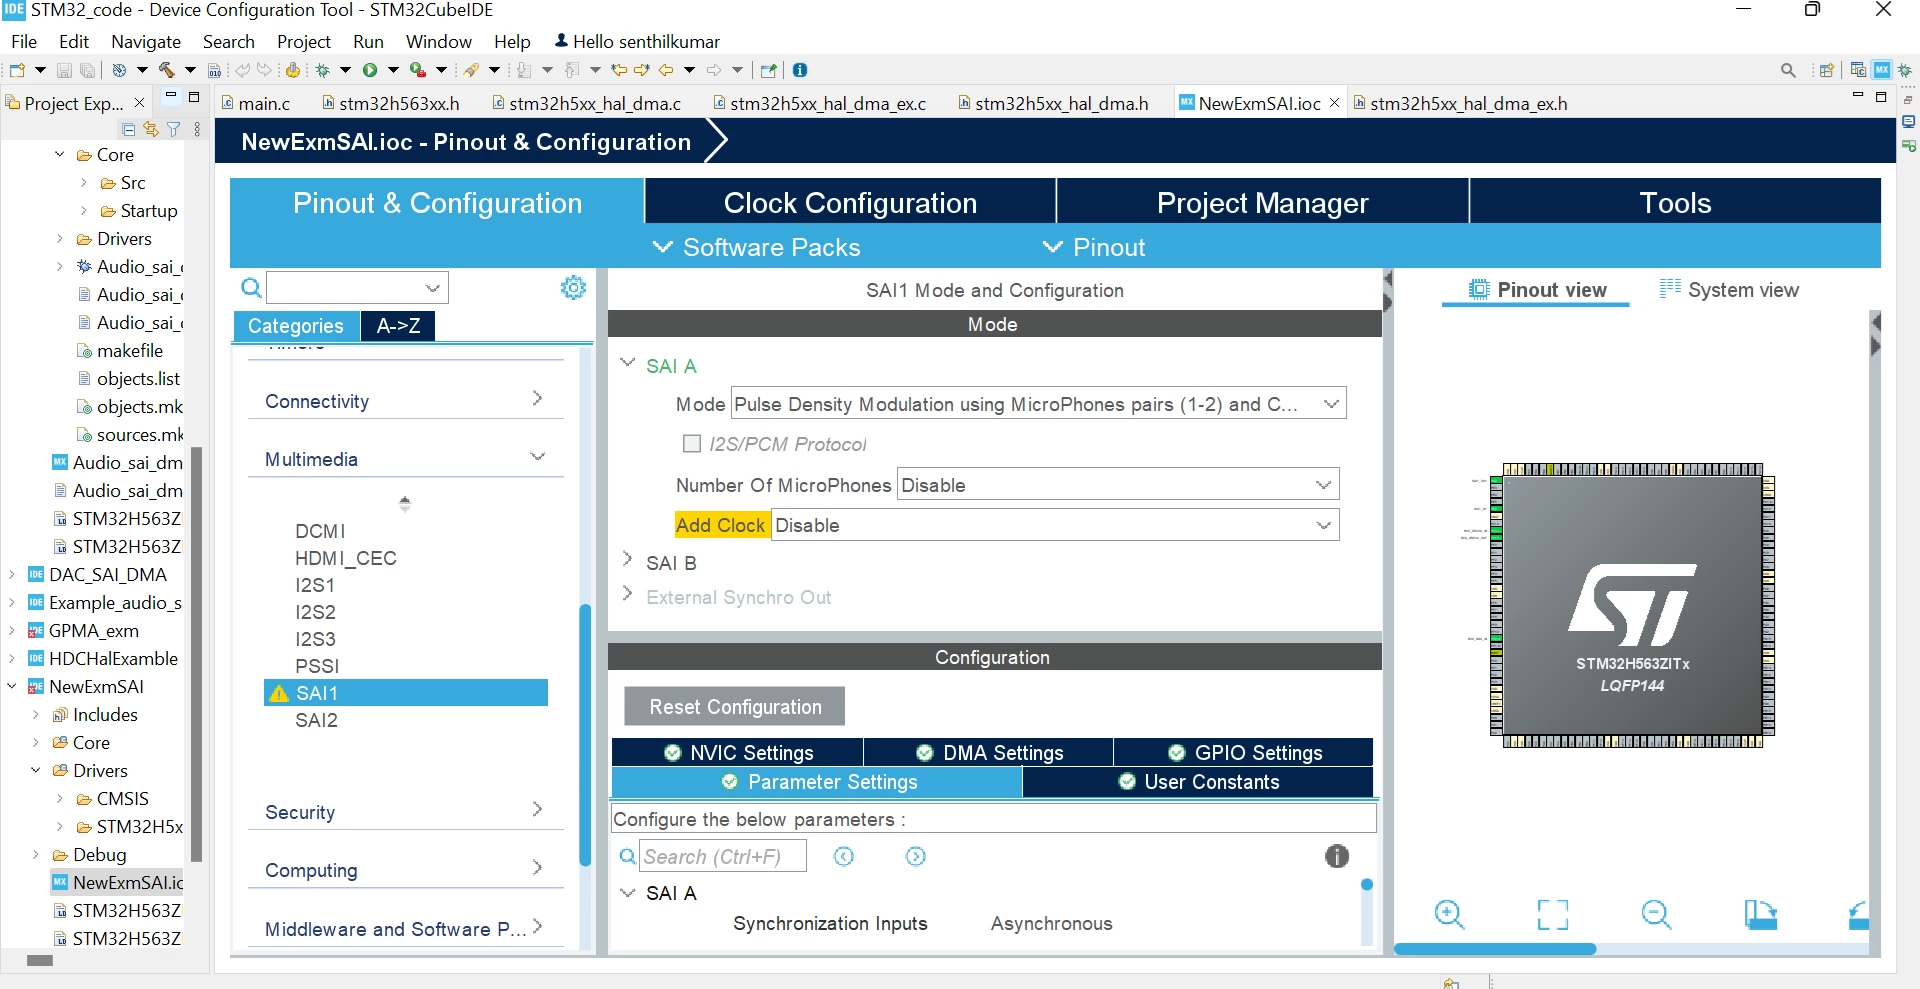Image resolution: width=1920 pixels, height=989 pixels.
Task: Open the Clock Configuration tab
Action: 850,203
